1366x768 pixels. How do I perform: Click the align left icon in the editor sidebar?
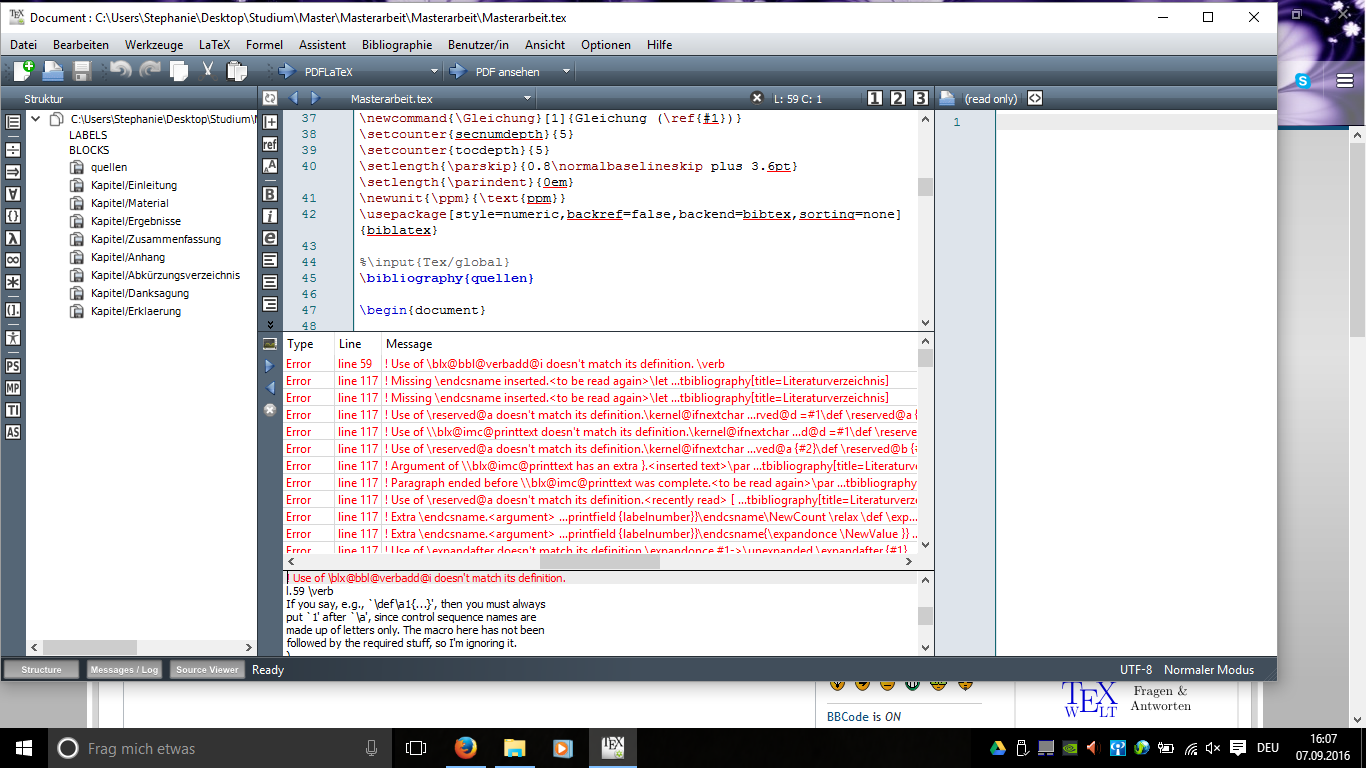[270, 260]
